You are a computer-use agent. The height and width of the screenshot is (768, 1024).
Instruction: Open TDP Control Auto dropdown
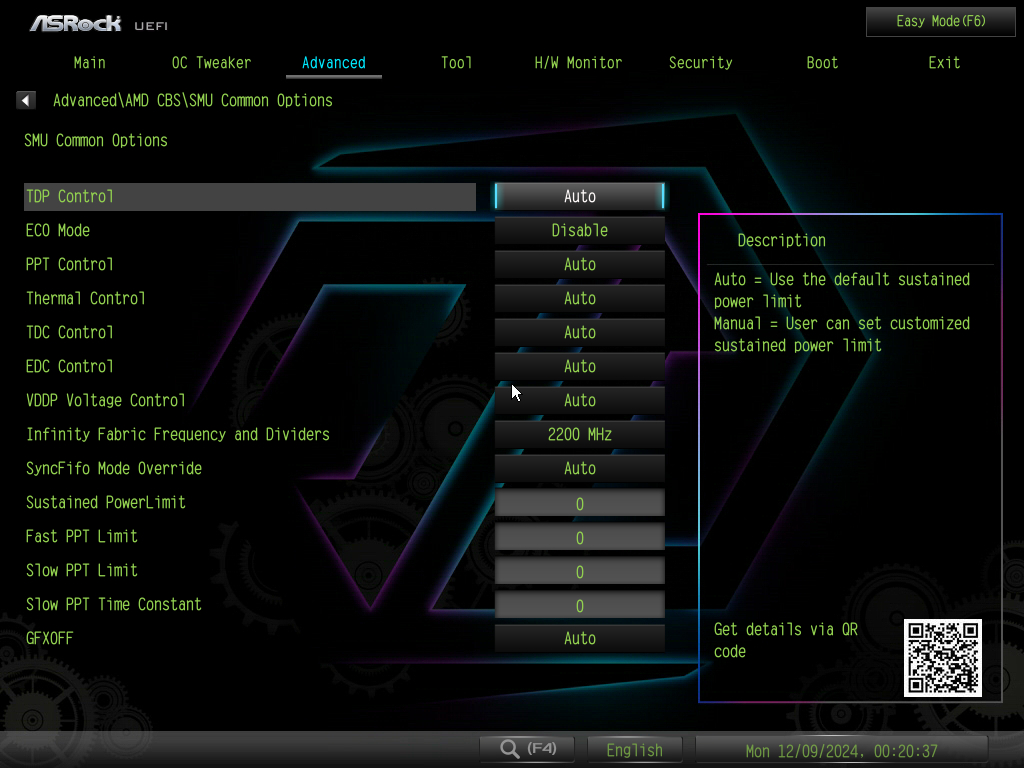[x=579, y=196]
